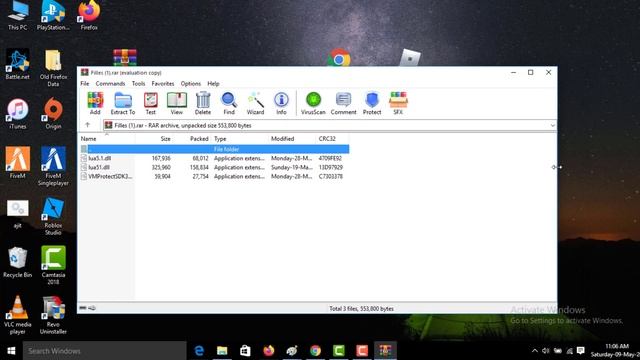Screen dimensions: 640x360
Task: Open the Help menu
Action: pos(213,83)
